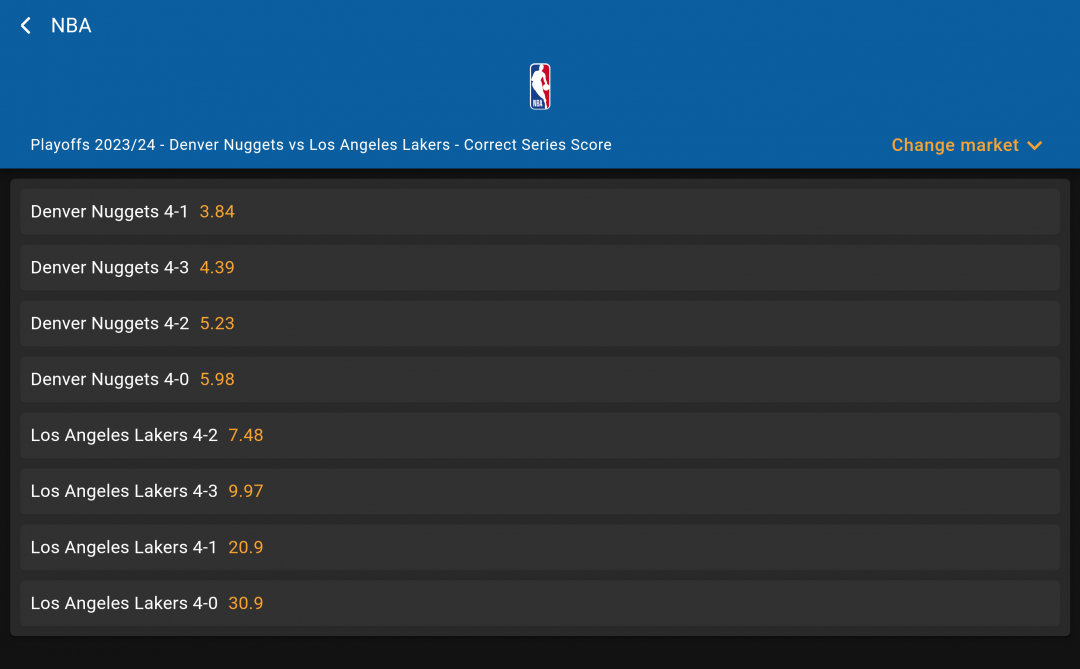The image size is (1080, 669).
Task: Open the Change market dropdown
Action: (x=966, y=145)
